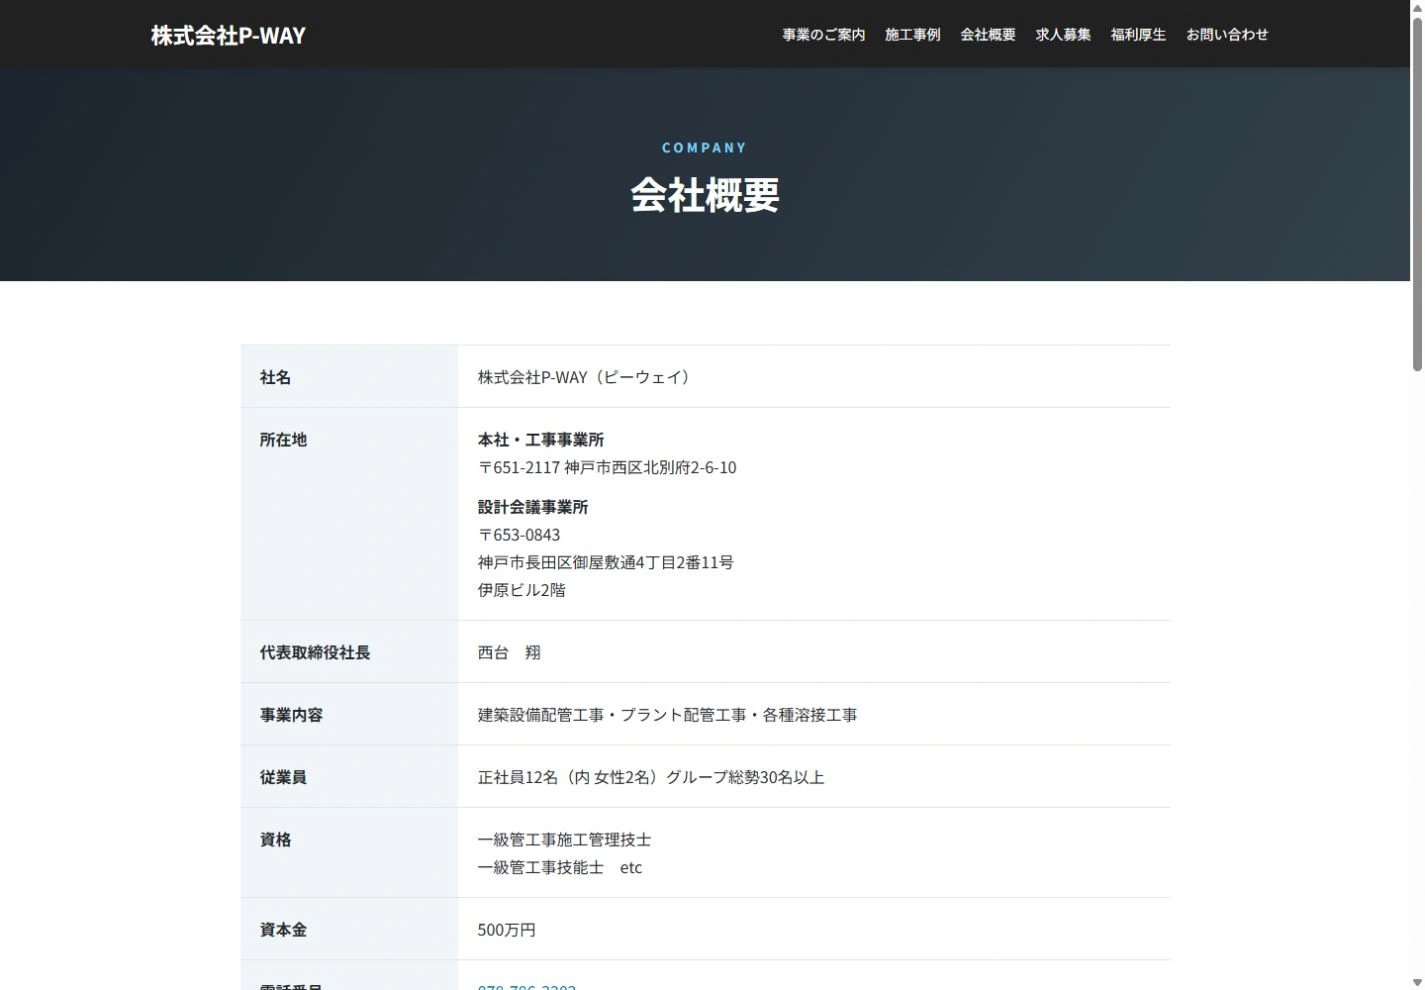1425x990 pixels.
Task: Click the 代表取締役社長 row label
Action: click(315, 652)
